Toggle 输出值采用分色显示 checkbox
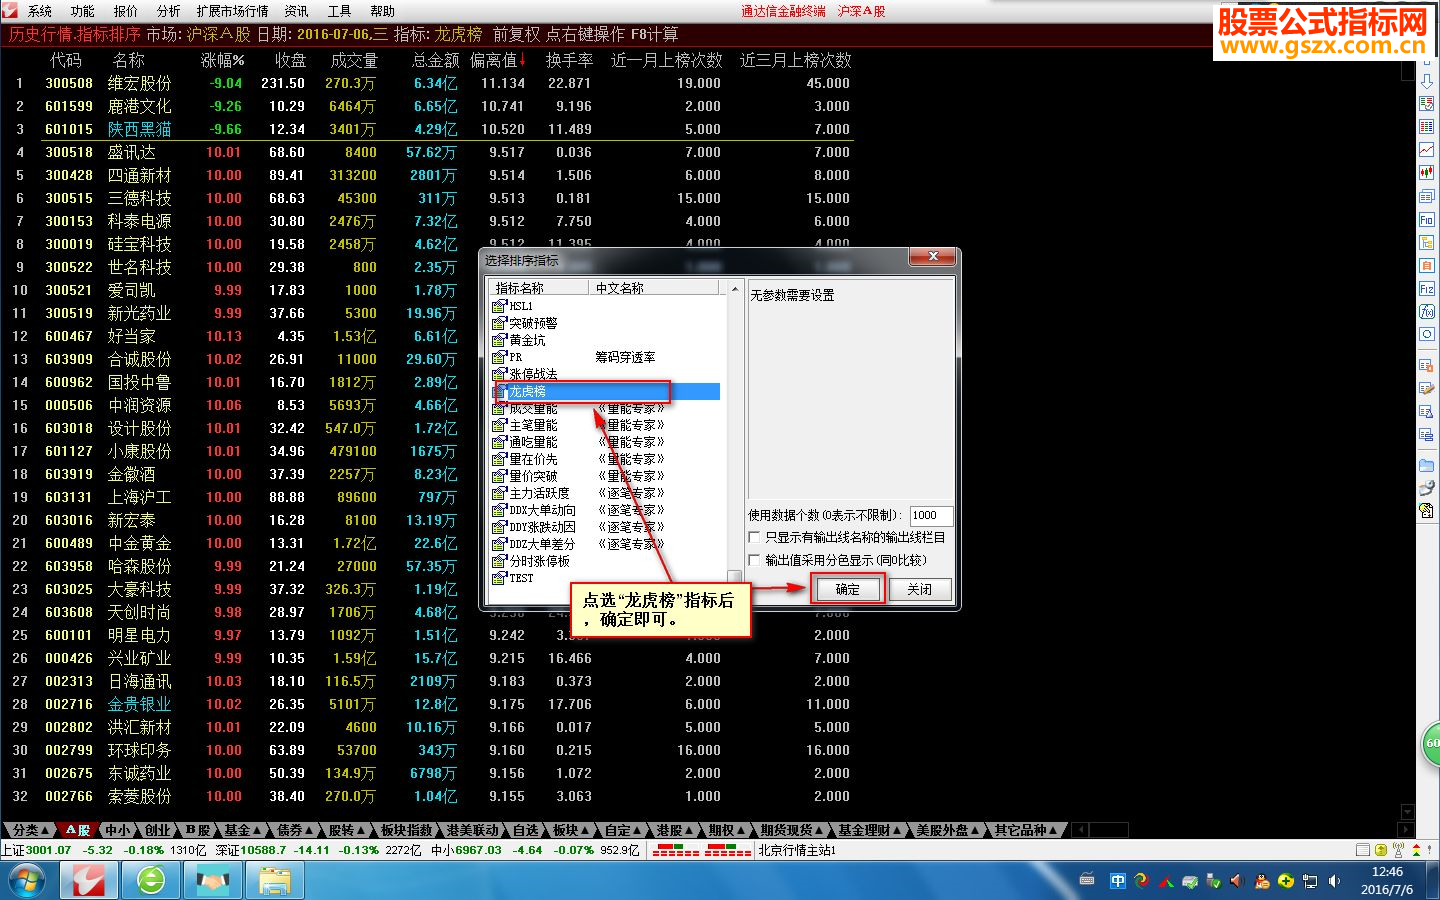Viewport: 1440px width, 900px height. coord(755,560)
